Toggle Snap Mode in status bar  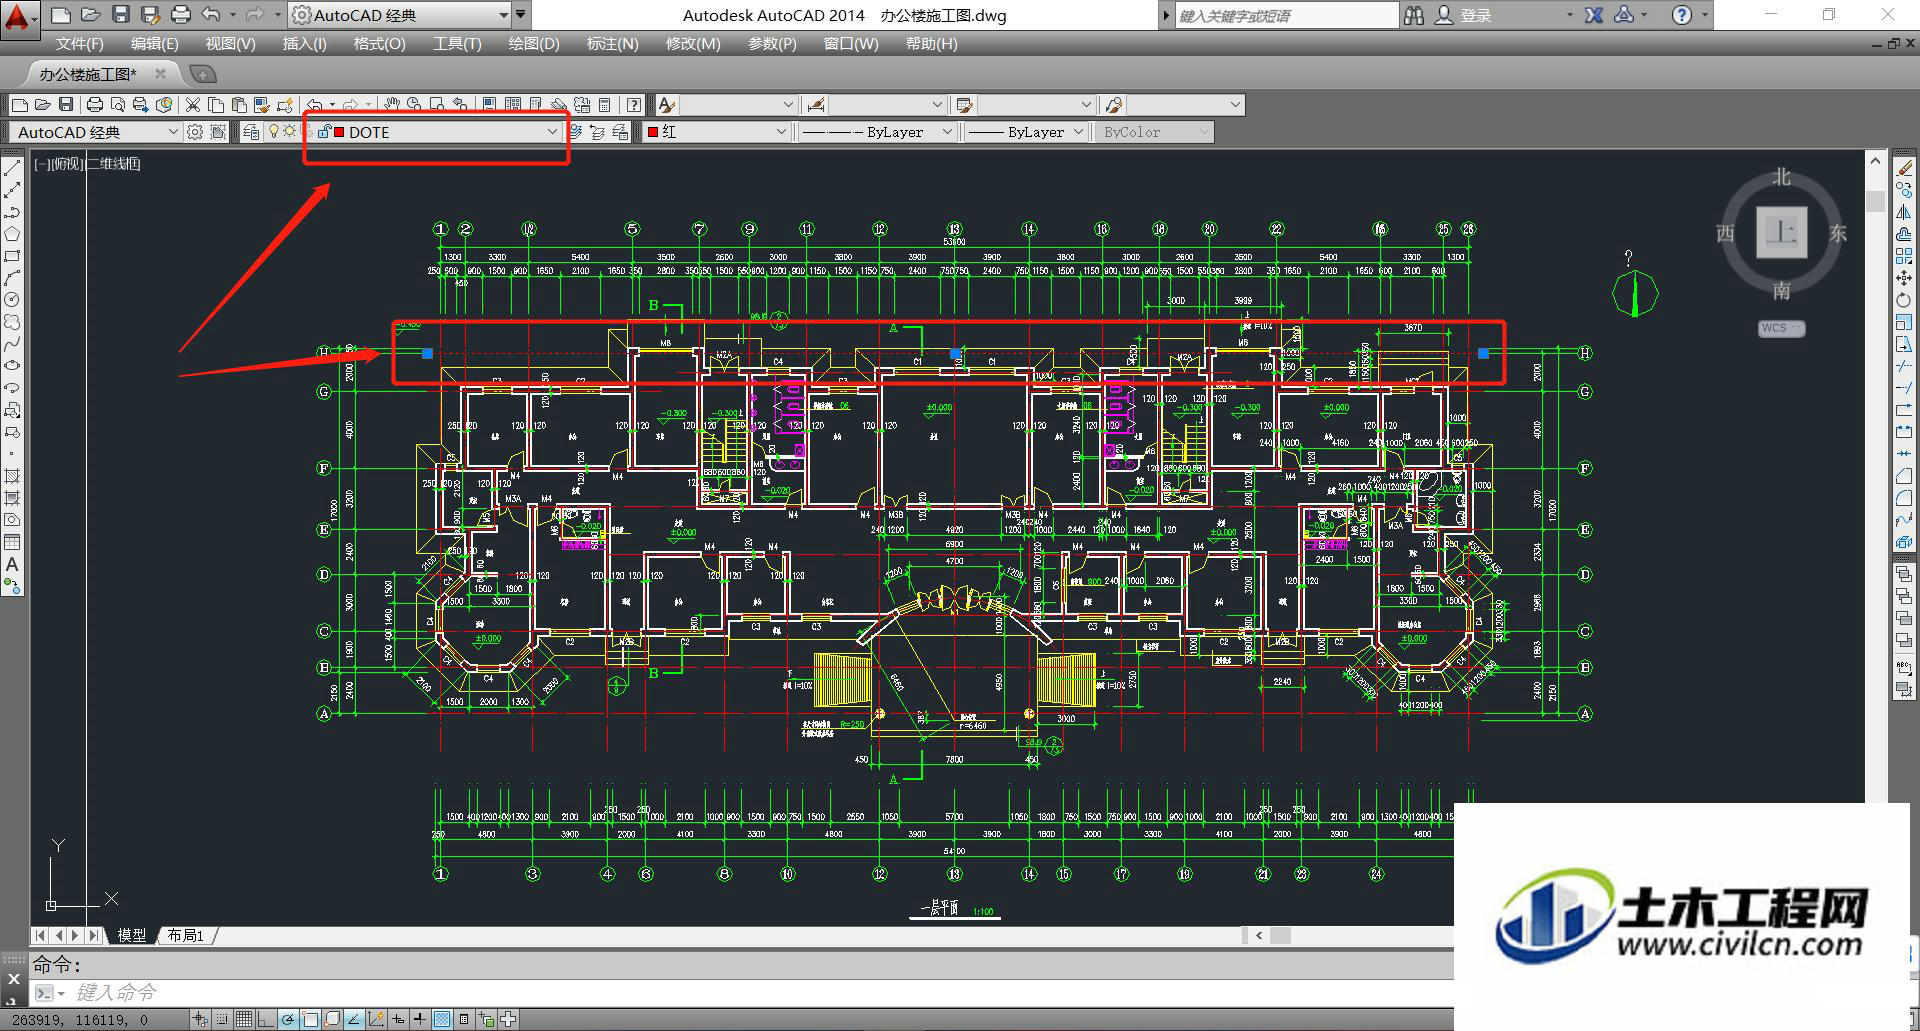coord(222,1020)
